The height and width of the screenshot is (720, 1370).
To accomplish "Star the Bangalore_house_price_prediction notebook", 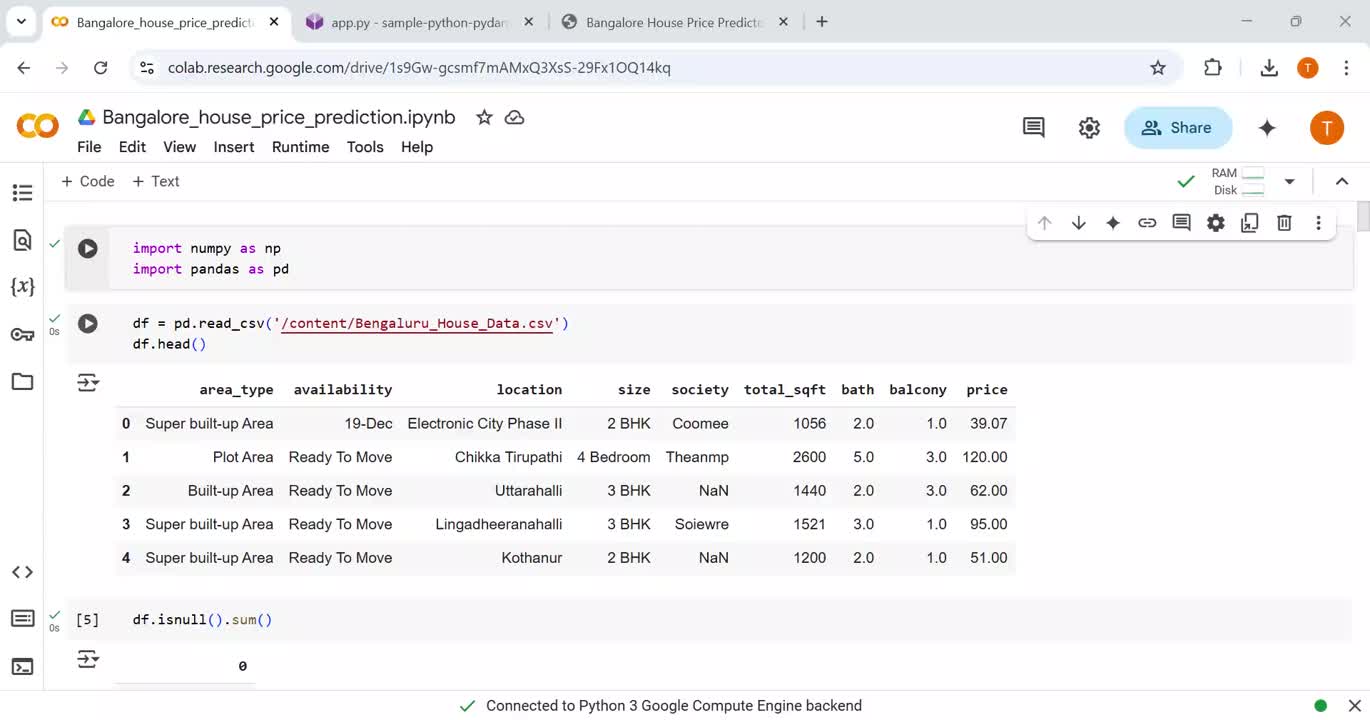I will tap(484, 118).
